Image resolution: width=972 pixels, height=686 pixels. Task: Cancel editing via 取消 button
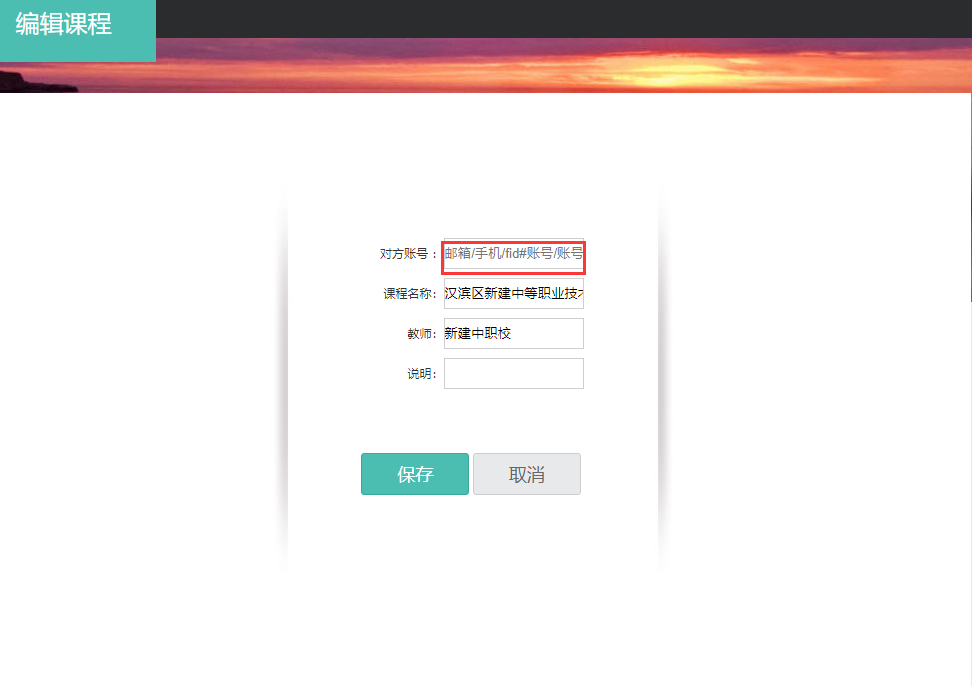[x=527, y=474]
